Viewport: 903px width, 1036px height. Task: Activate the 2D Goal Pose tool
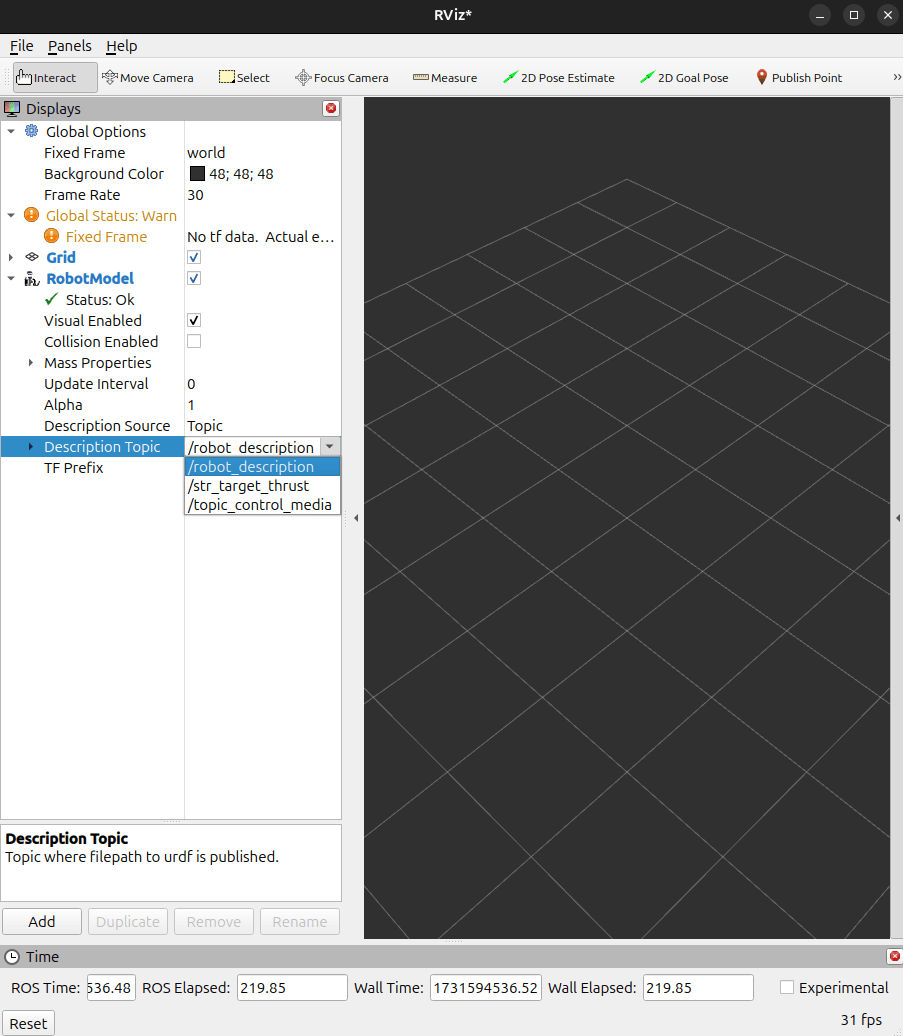tap(684, 78)
